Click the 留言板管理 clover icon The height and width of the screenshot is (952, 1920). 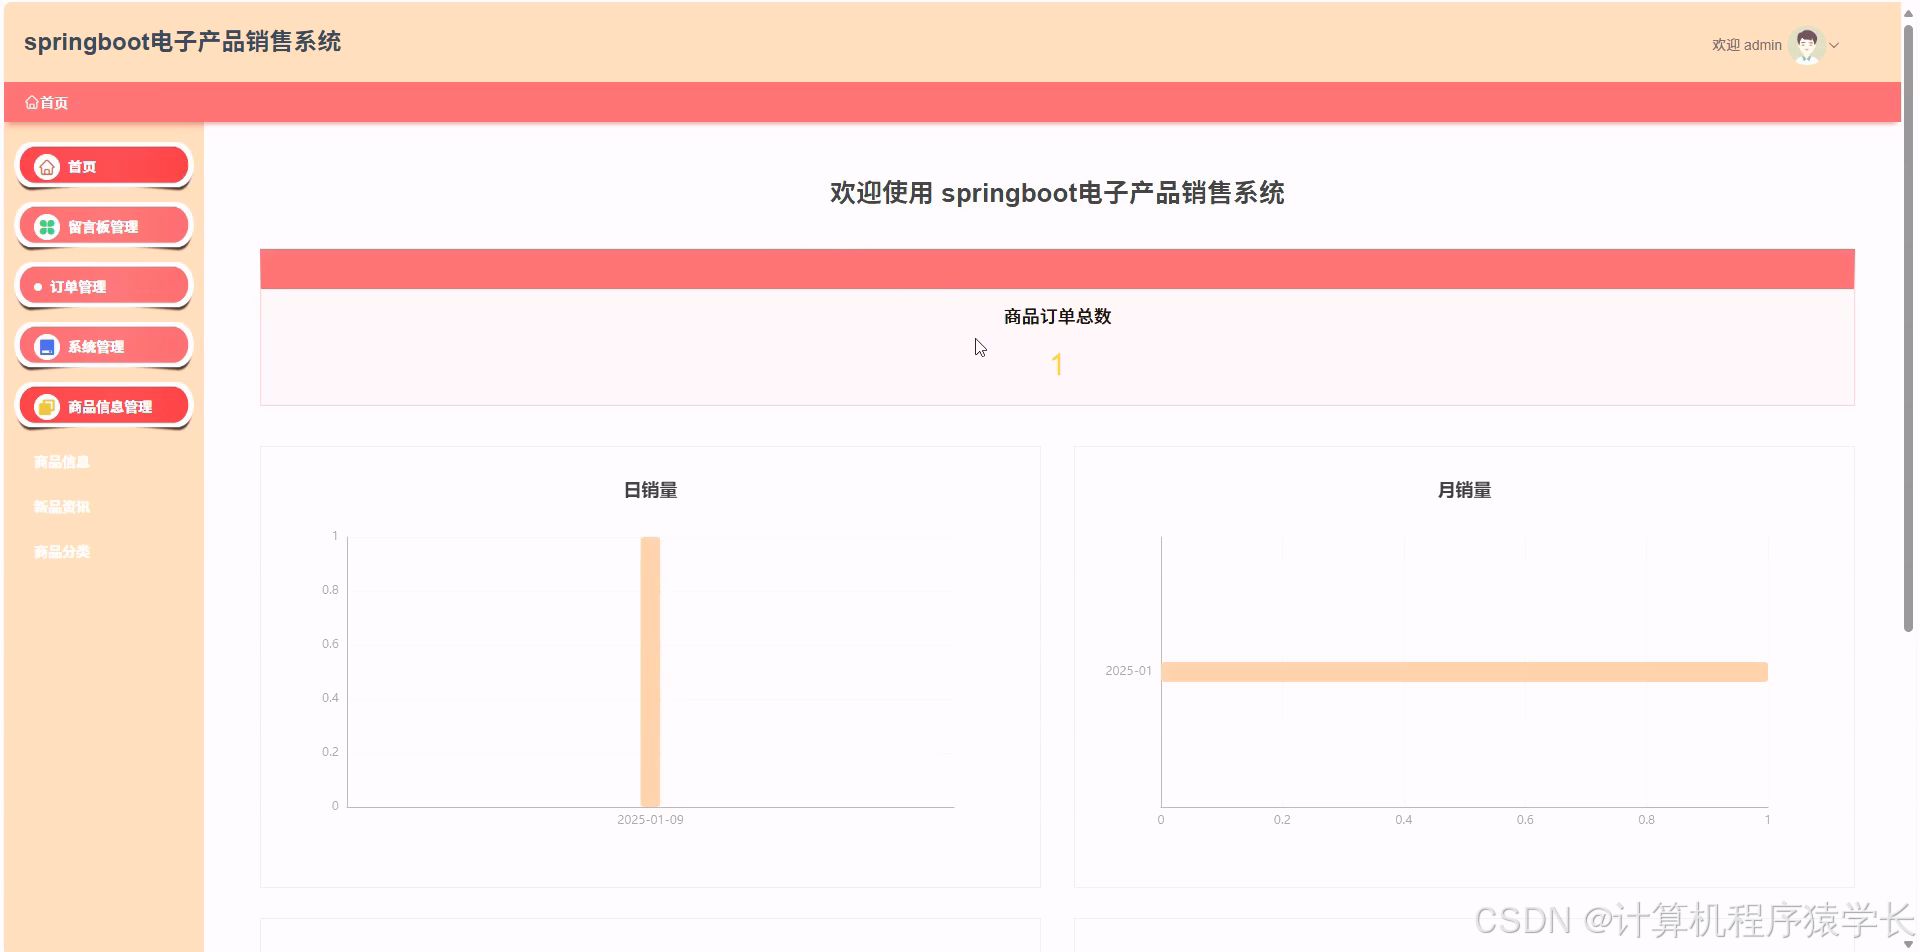[x=46, y=225]
